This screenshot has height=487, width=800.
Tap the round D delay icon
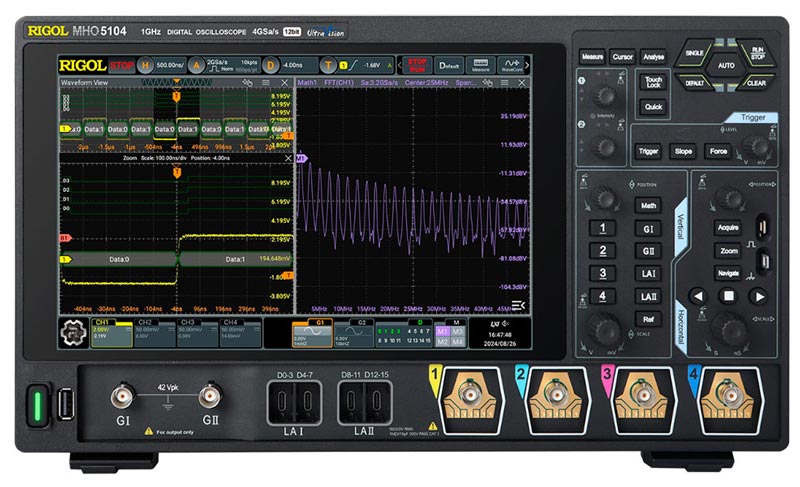coord(271,65)
